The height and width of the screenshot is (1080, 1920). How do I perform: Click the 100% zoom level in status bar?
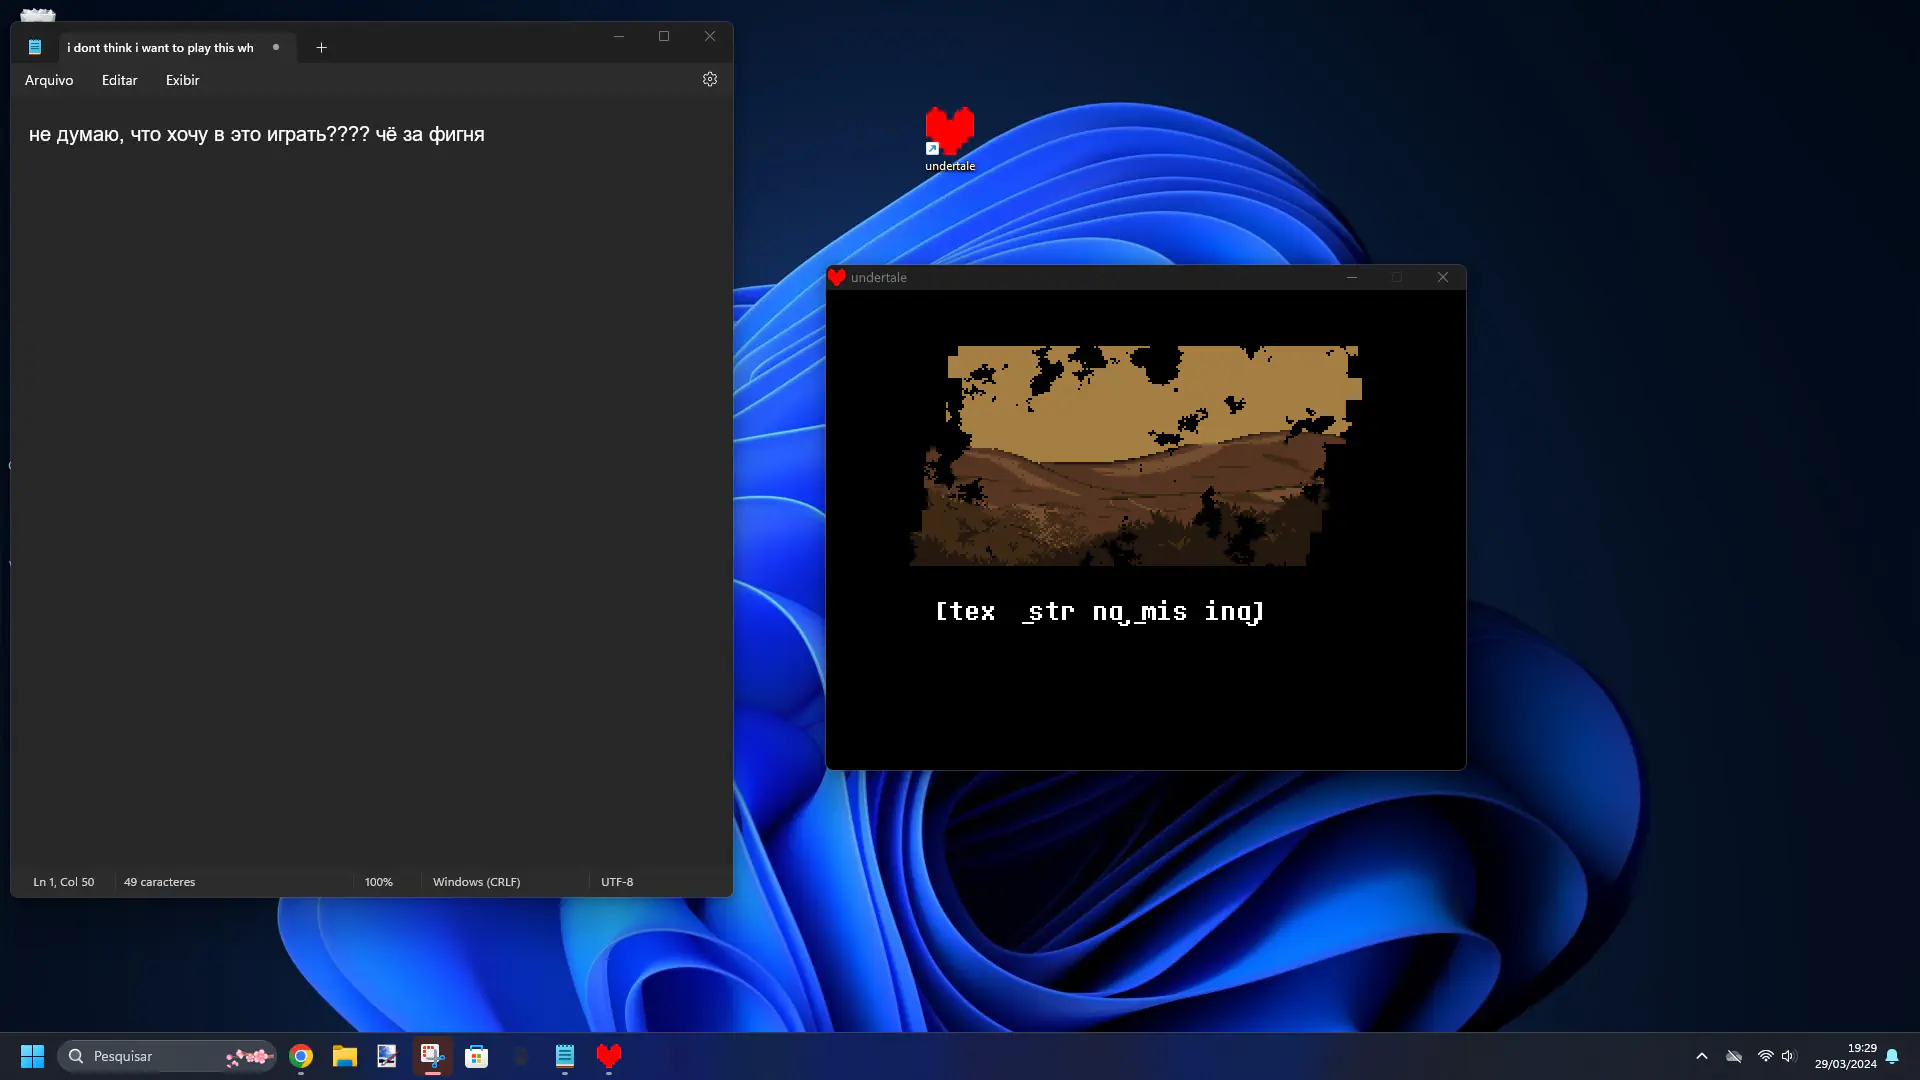point(378,882)
